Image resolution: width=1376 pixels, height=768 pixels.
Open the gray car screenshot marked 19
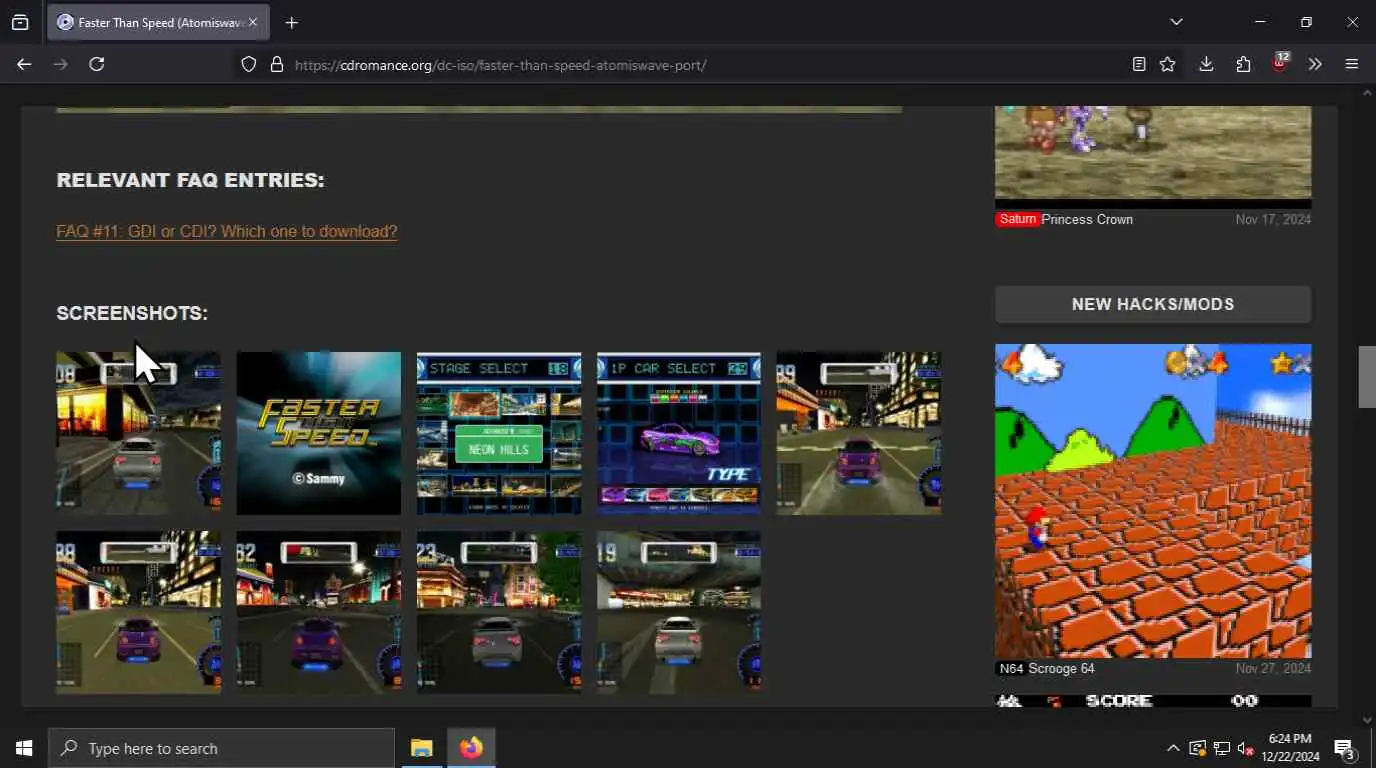pos(679,612)
